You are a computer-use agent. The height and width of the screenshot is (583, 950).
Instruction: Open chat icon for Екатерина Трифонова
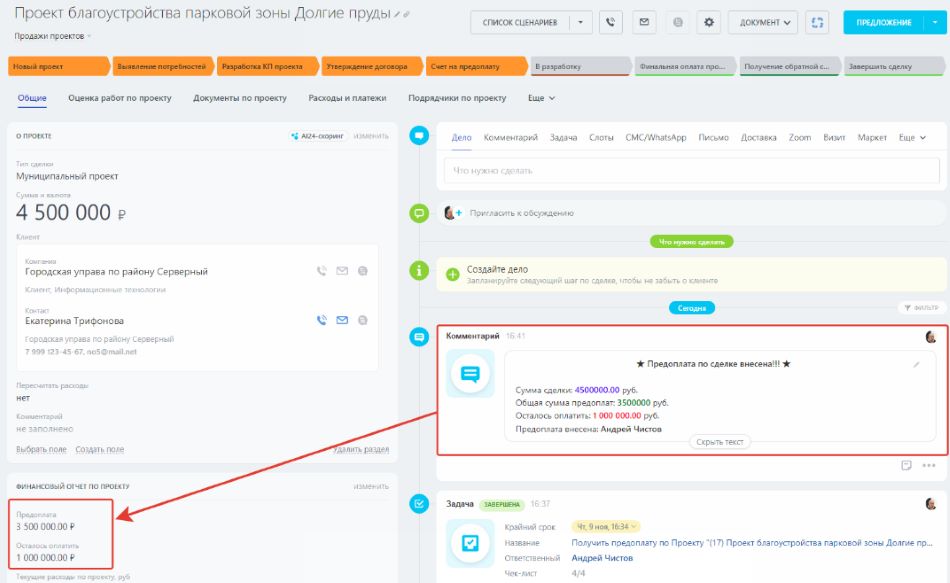[x=363, y=320]
